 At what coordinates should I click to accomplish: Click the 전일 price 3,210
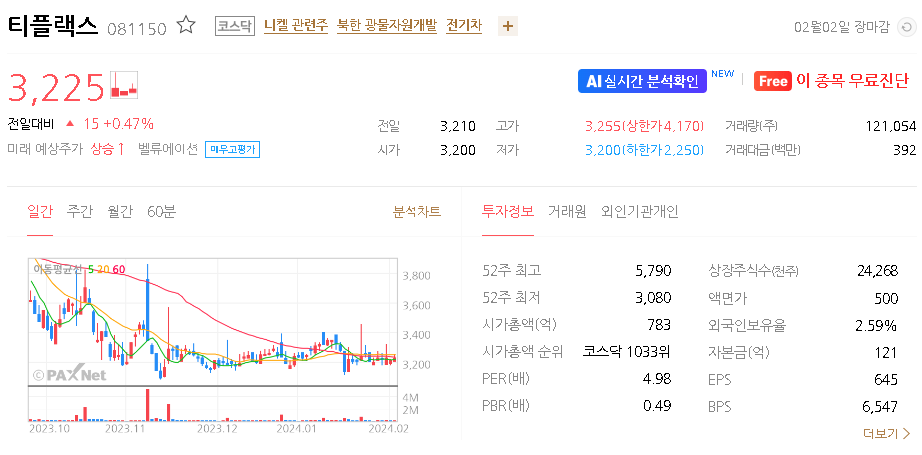coord(458,126)
